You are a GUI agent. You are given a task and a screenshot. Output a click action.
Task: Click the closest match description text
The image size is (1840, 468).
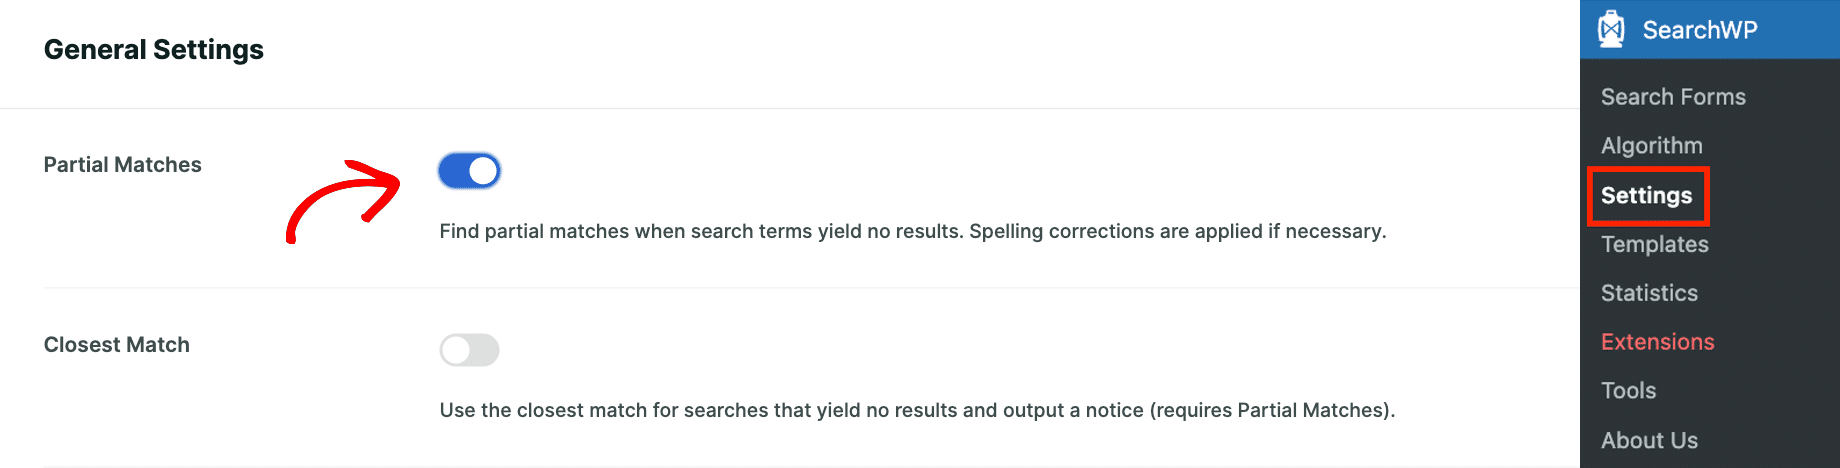pyautogui.click(x=917, y=411)
